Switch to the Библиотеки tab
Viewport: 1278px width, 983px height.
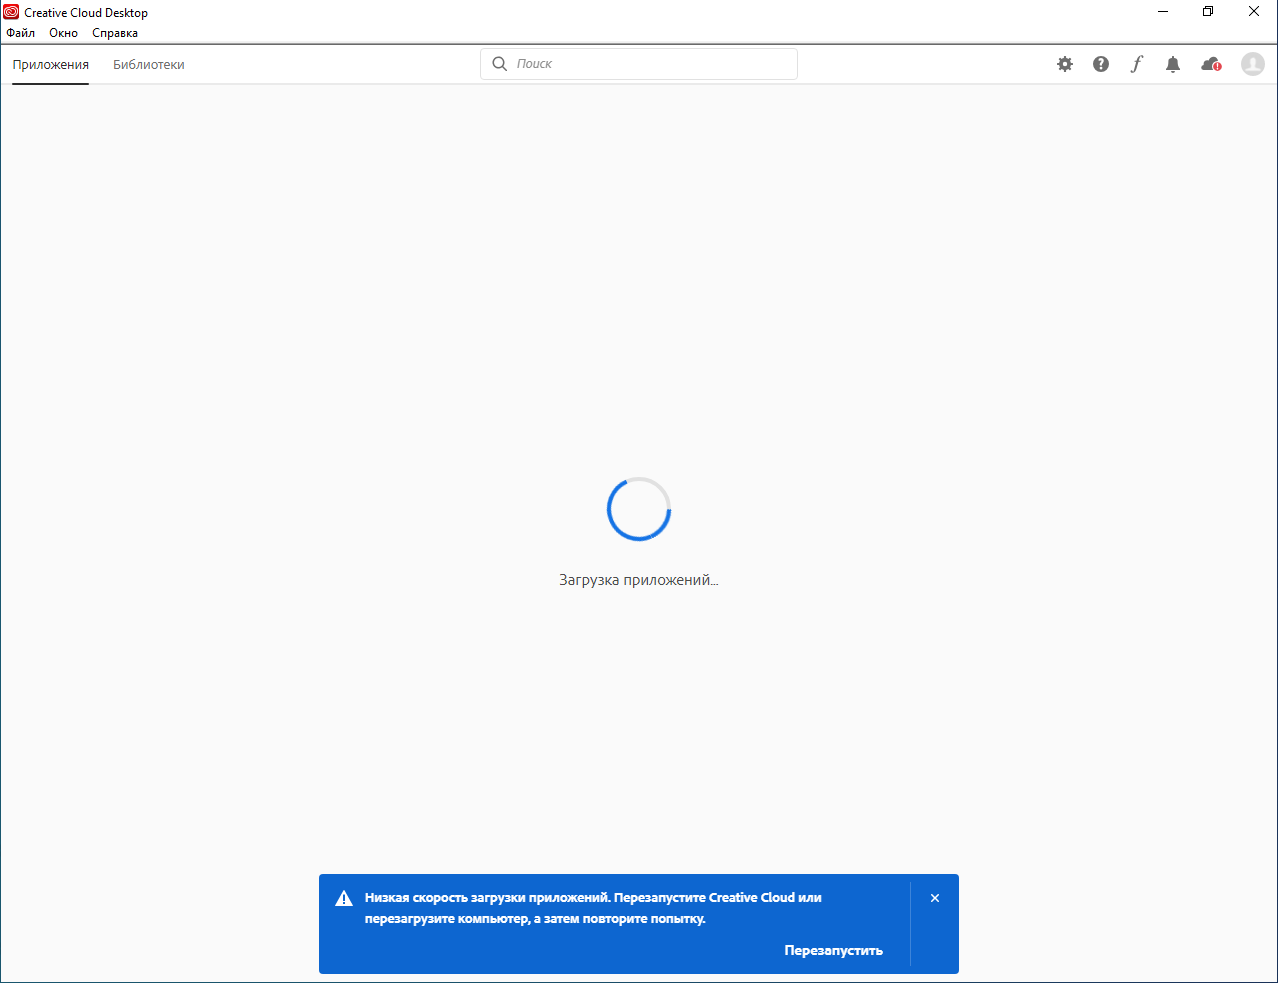point(149,65)
